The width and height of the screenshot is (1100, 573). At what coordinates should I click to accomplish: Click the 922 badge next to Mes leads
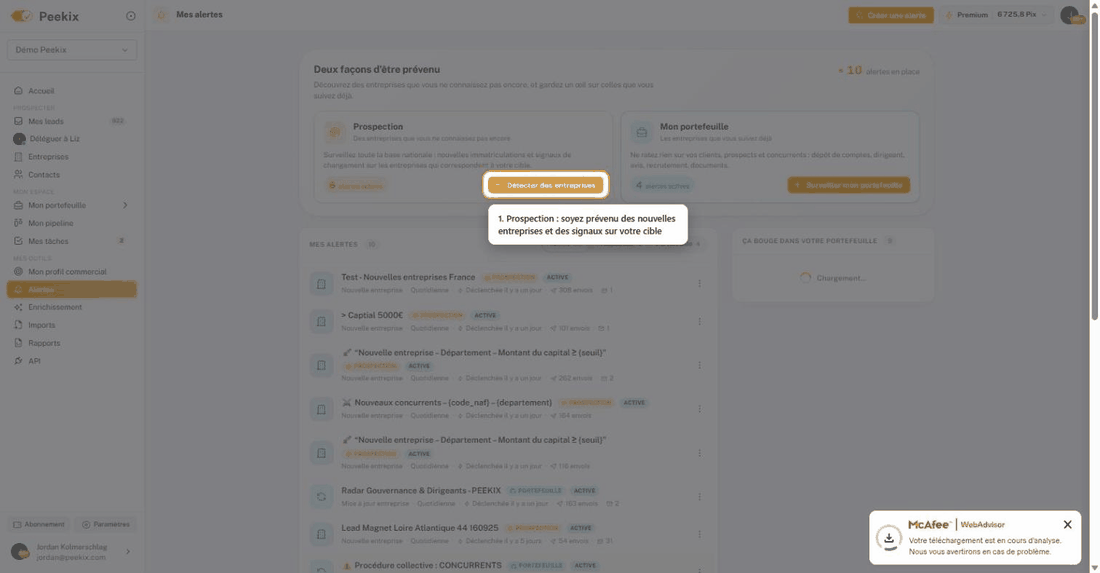point(118,121)
